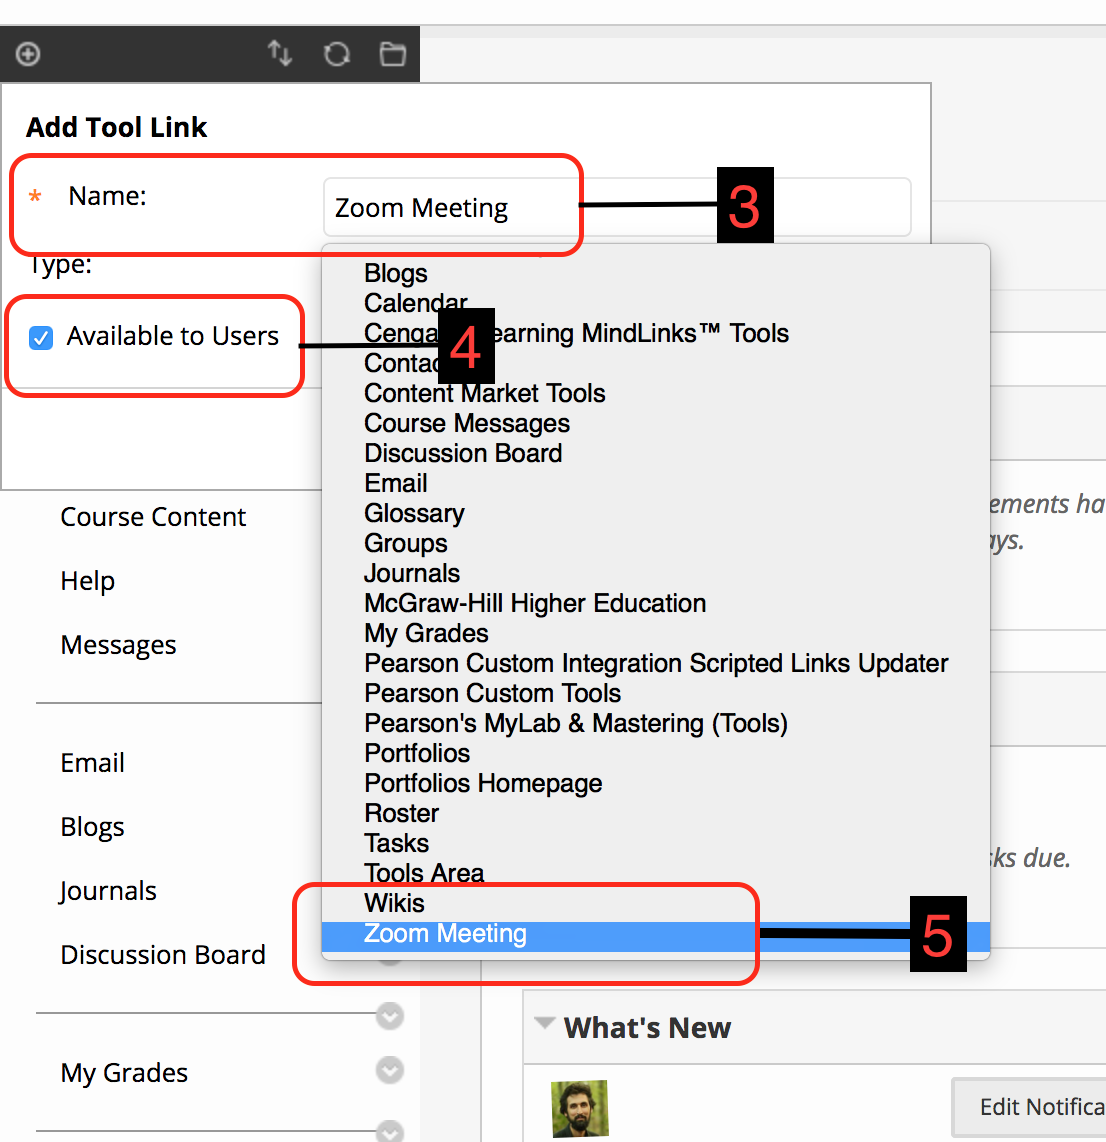The height and width of the screenshot is (1142, 1106).
Task: Open My Grades in course menu
Action: [x=124, y=1074]
